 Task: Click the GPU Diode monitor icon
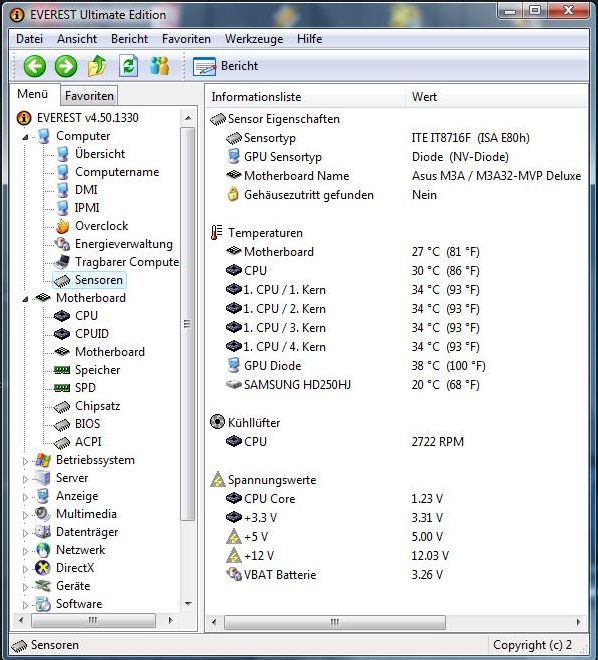[x=234, y=365]
